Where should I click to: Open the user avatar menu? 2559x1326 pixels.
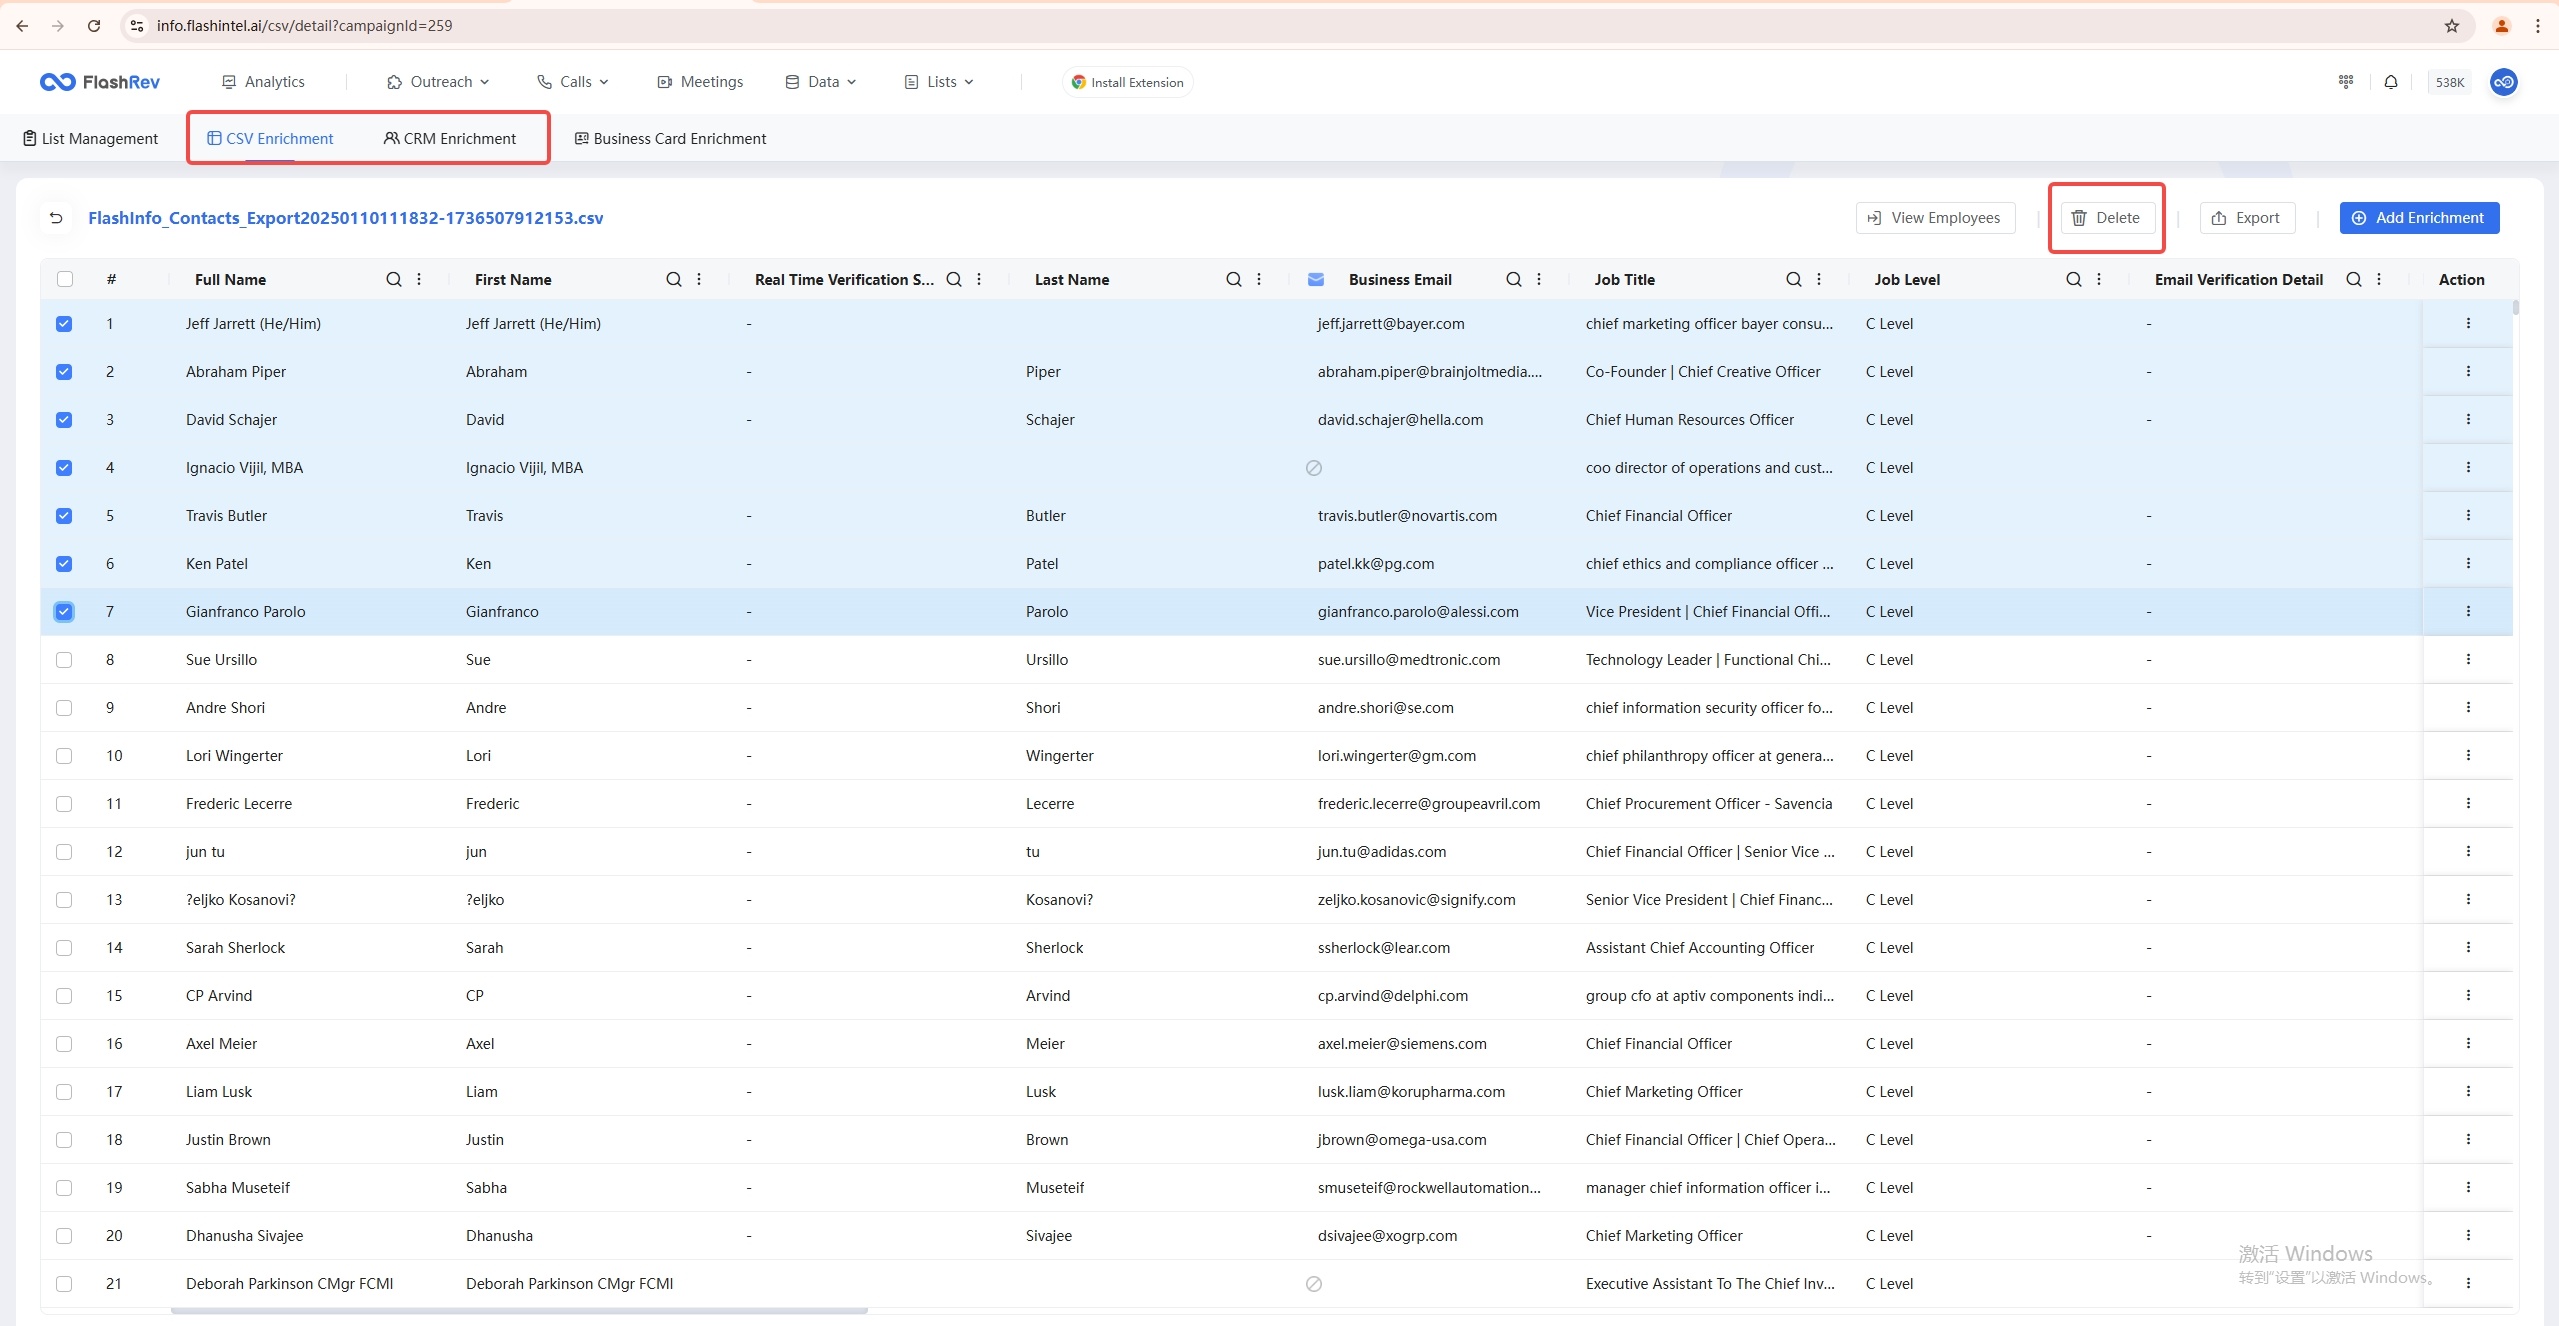point(2503,82)
